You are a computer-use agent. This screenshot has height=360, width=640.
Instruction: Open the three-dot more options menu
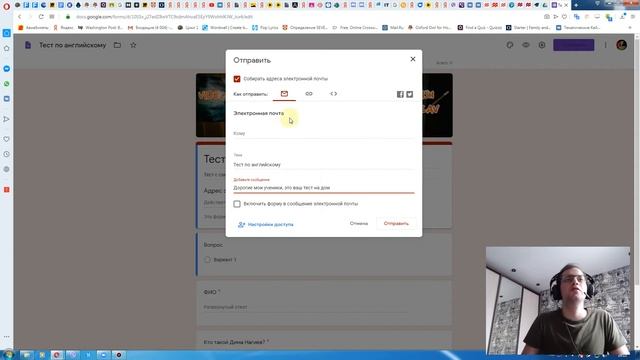(x=605, y=45)
